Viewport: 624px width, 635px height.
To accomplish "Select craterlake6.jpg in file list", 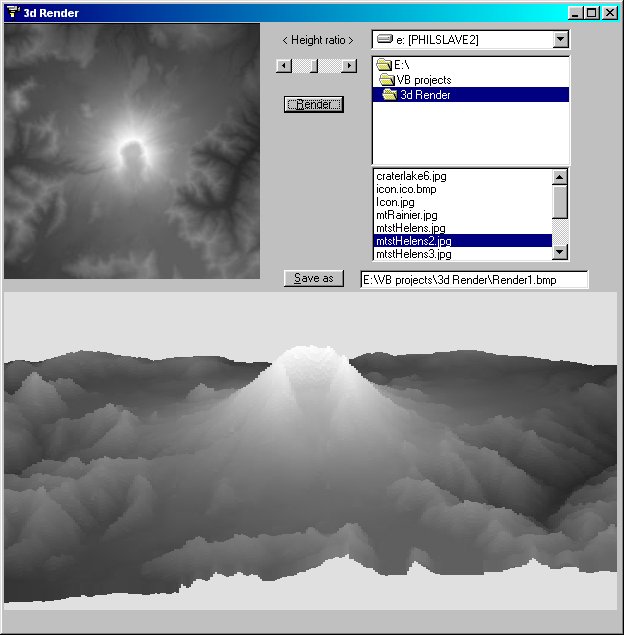I will 462,176.
